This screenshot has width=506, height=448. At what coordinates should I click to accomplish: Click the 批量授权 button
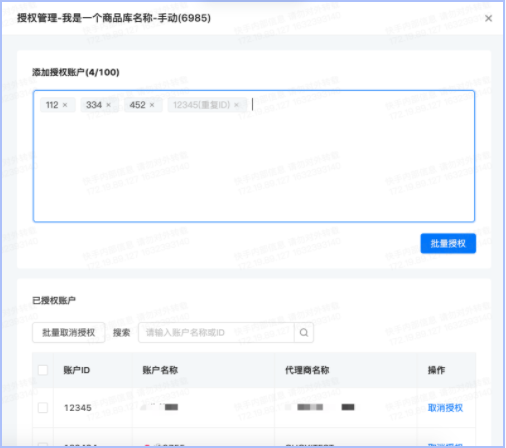coord(448,243)
